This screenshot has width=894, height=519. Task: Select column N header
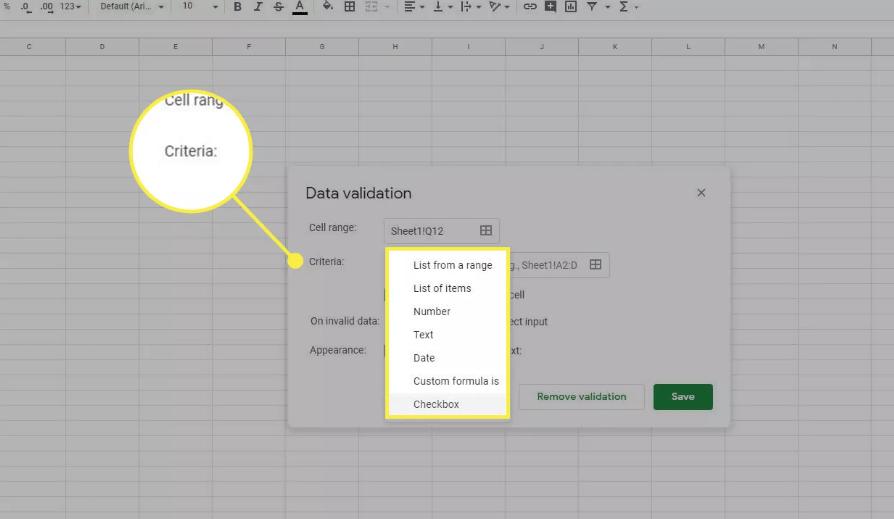click(835, 47)
